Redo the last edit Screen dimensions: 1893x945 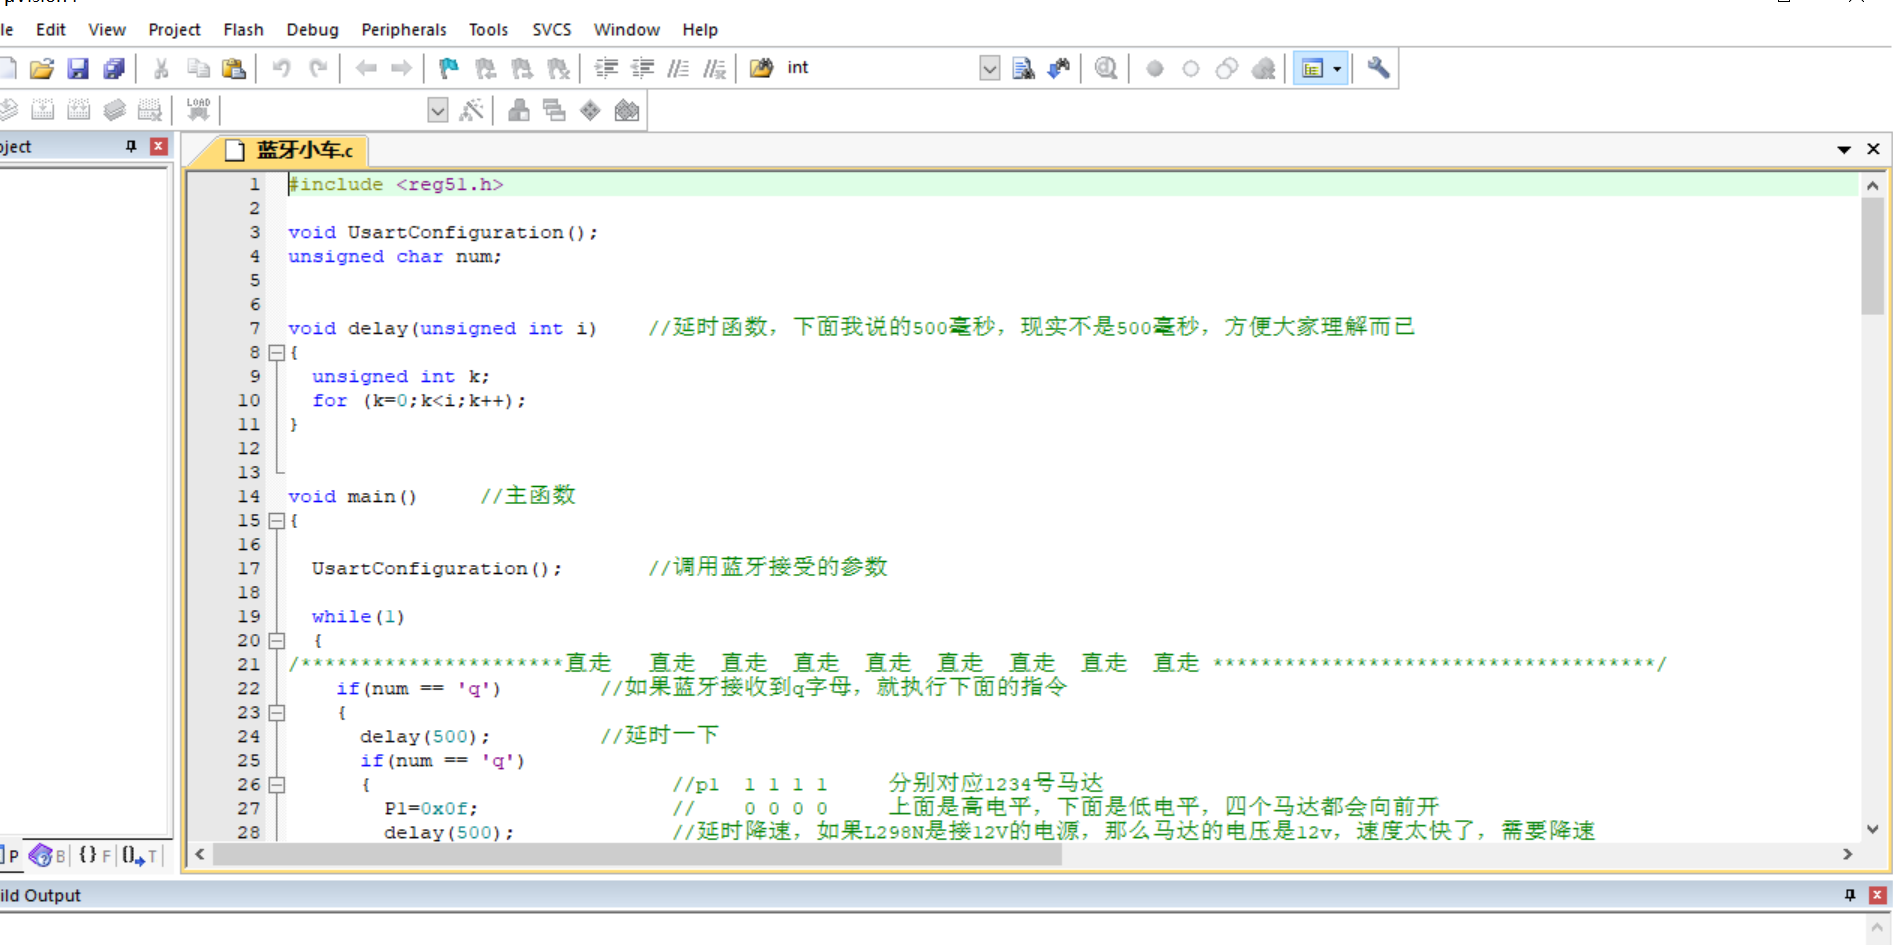(x=318, y=68)
